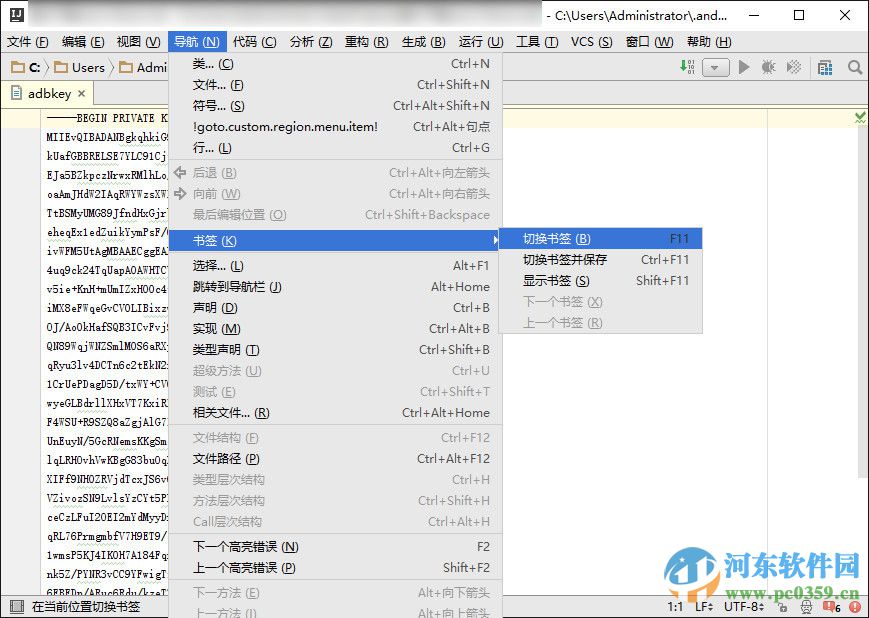Run the current configuration with the green Run icon
Viewport: 869px width, 618px height.
tap(743, 67)
